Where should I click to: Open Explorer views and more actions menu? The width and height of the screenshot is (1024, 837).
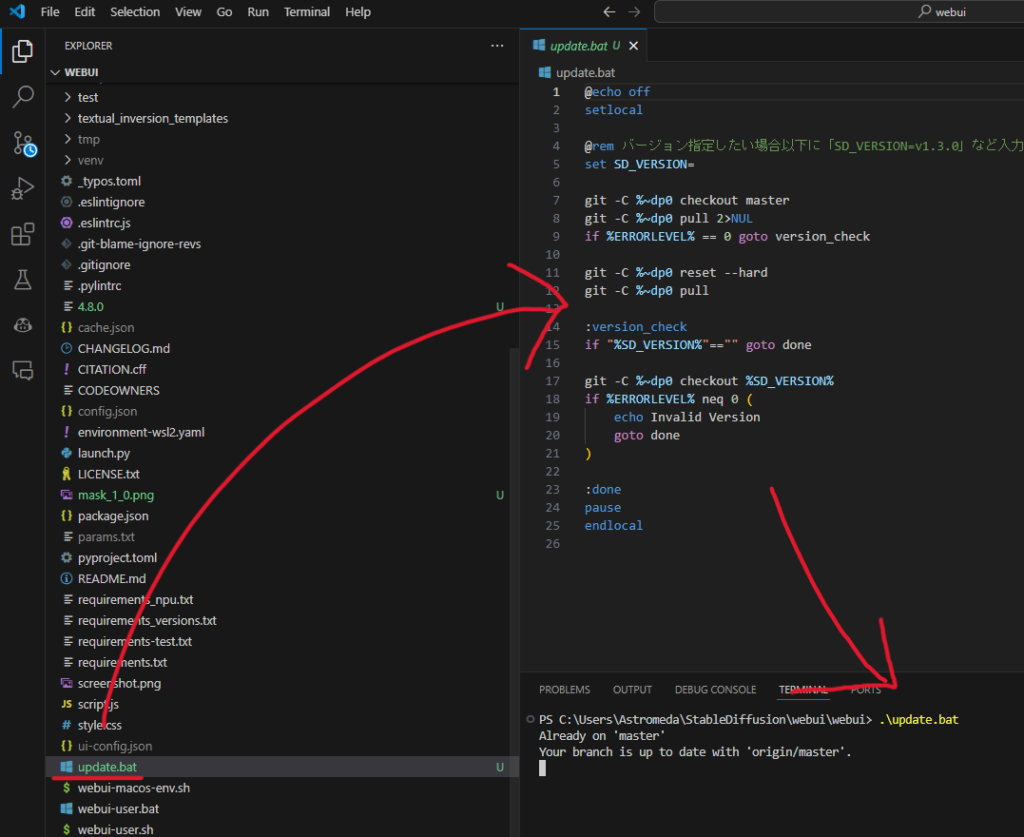tap(497, 46)
